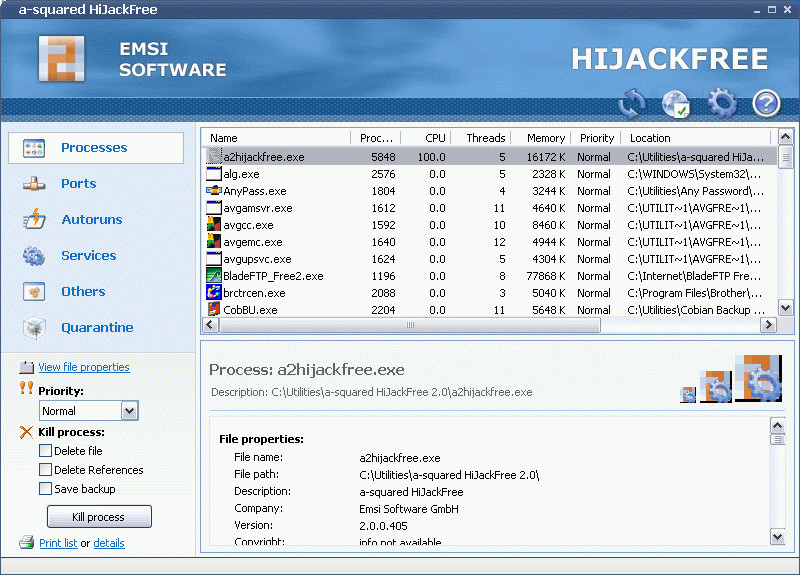The image size is (800, 575).
Task: Click file properties panel scroll down arrow
Action: click(x=777, y=537)
